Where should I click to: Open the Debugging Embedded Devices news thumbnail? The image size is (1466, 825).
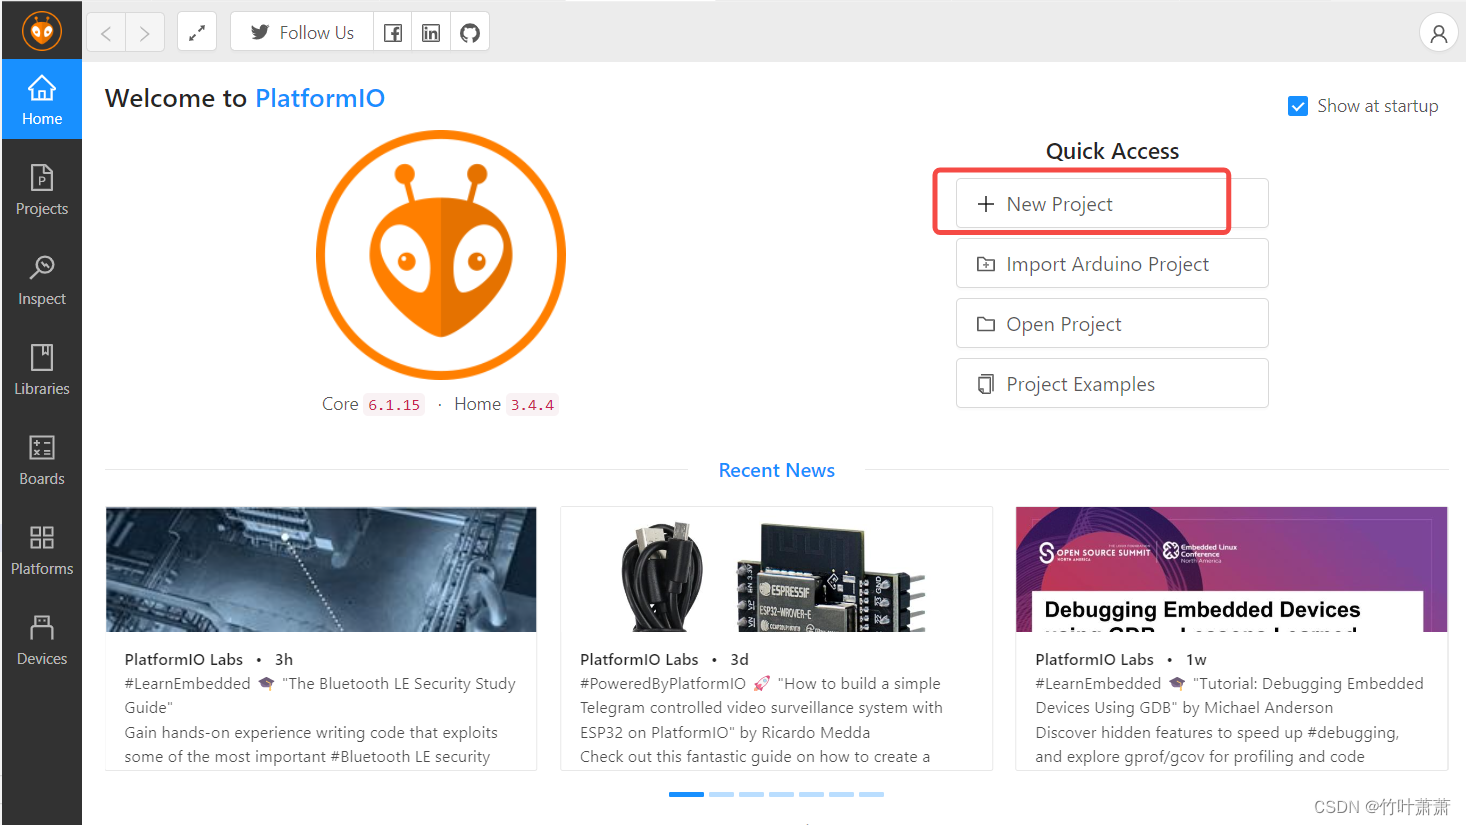tap(1232, 569)
